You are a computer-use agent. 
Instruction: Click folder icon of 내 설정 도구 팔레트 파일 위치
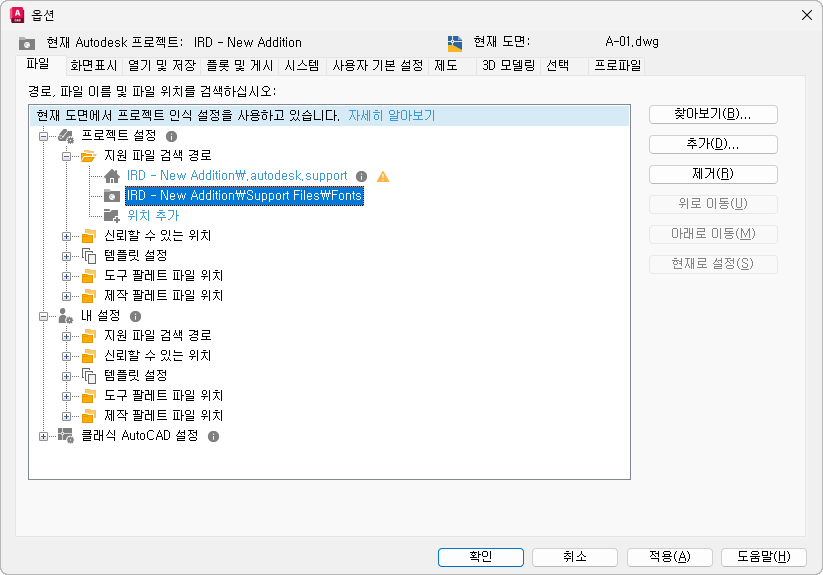(89, 396)
